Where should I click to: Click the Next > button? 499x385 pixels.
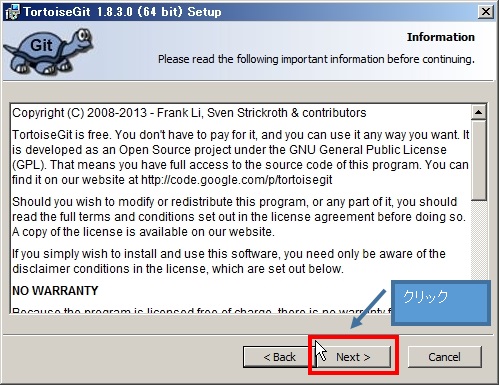tap(353, 357)
